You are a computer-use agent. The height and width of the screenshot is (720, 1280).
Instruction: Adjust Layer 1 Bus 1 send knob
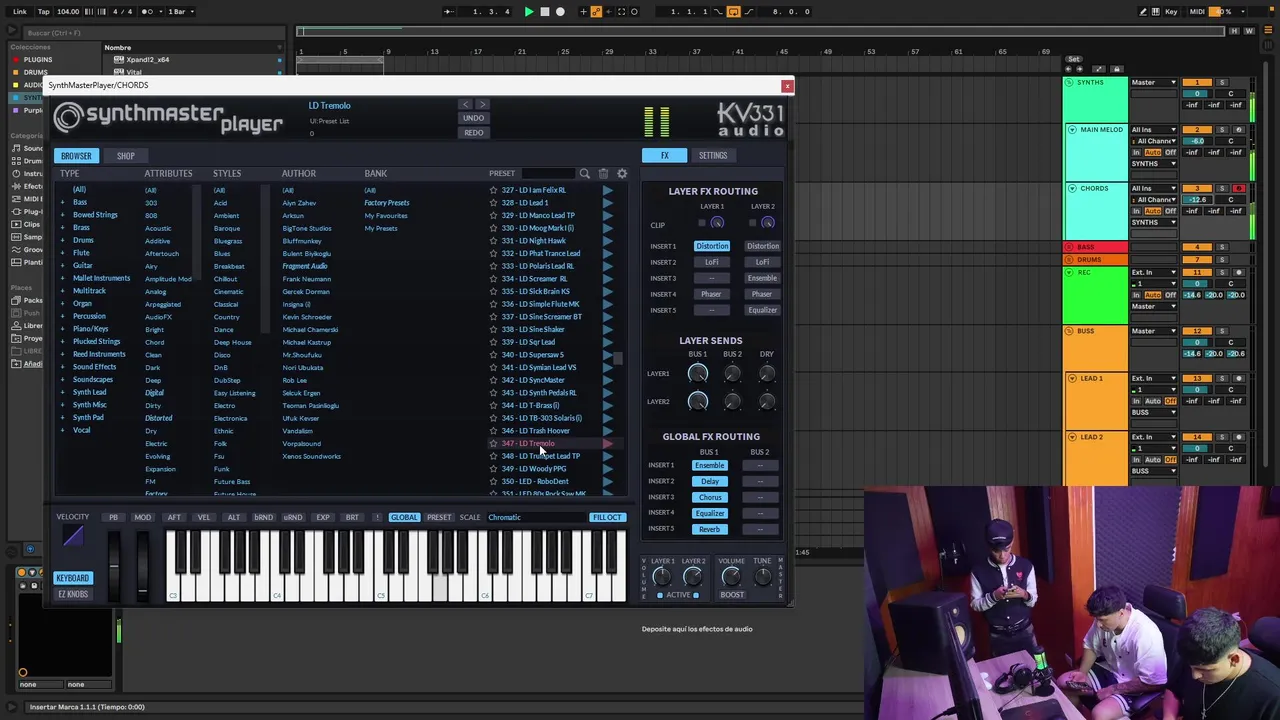tap(698, 374)
